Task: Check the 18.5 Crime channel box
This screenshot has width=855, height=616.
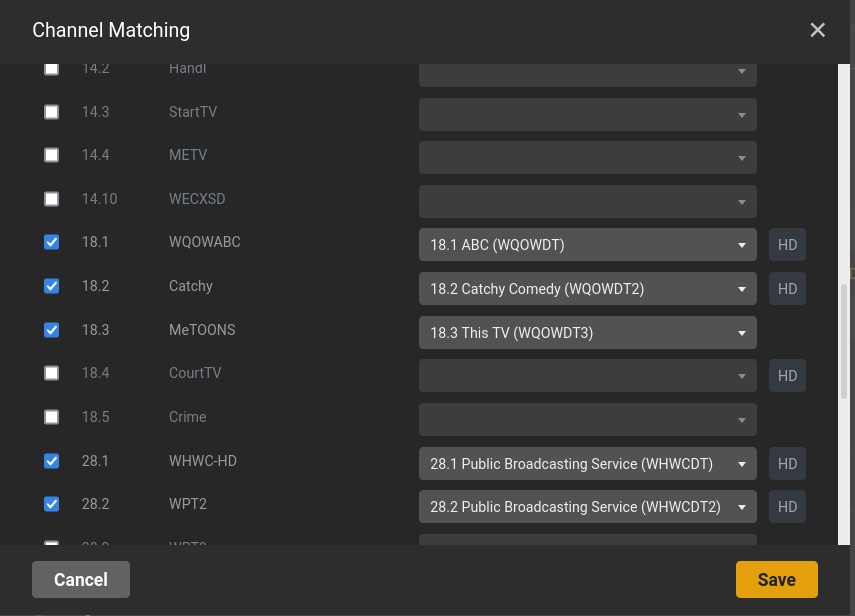Action: tap(52, 417)
